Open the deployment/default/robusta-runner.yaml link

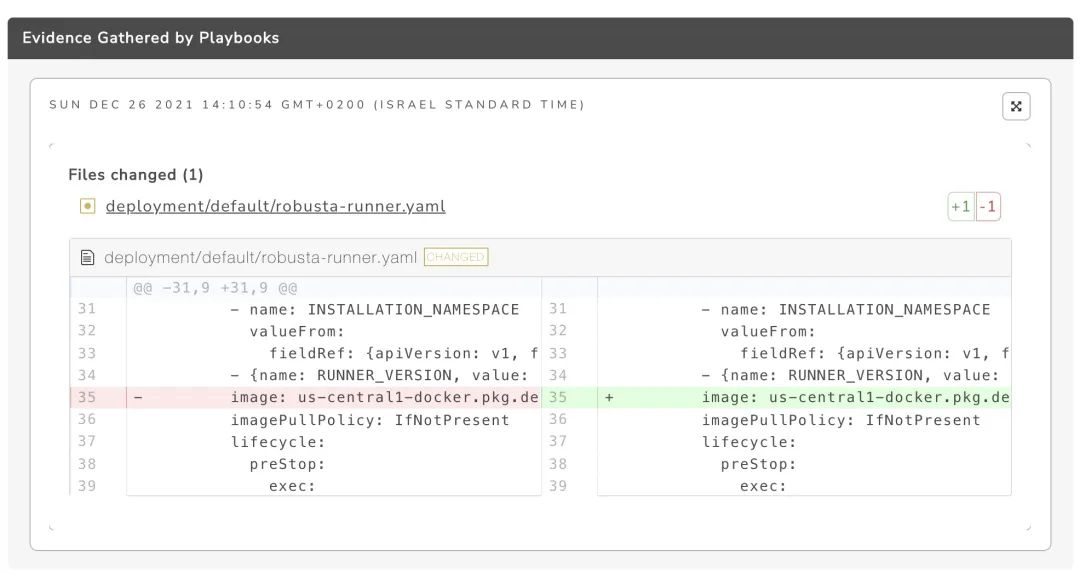[276, 206]
